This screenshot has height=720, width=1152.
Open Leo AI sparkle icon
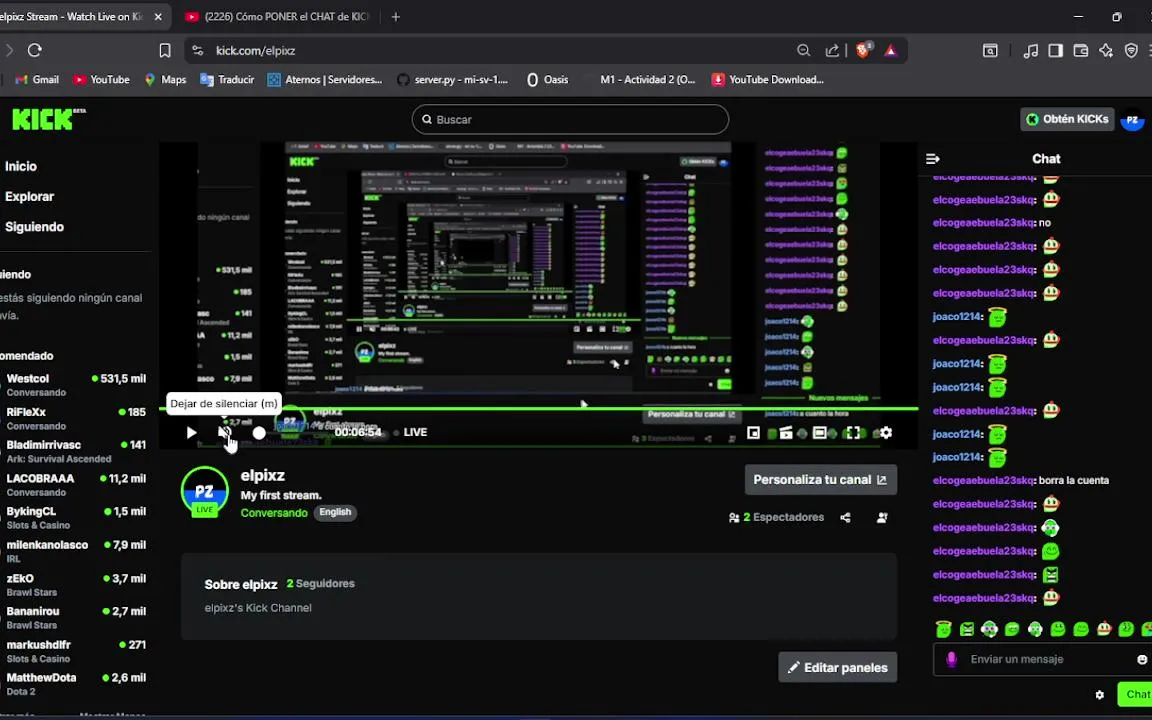(1106, 50)
